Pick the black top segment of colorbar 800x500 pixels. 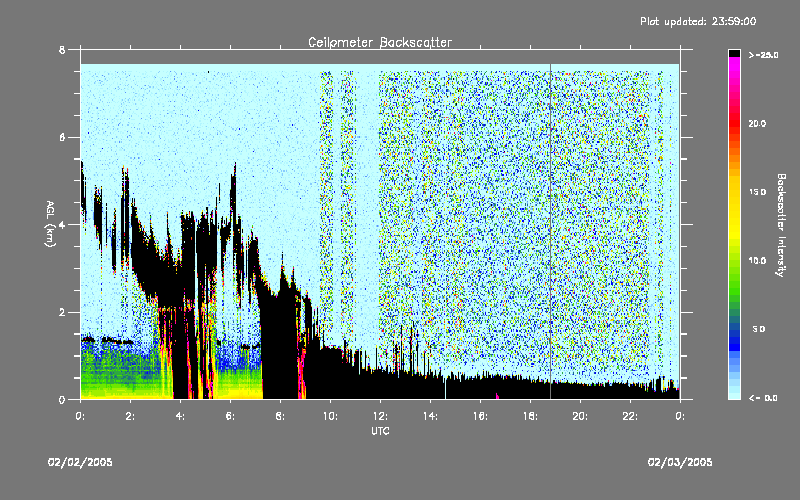pos(734,53)
